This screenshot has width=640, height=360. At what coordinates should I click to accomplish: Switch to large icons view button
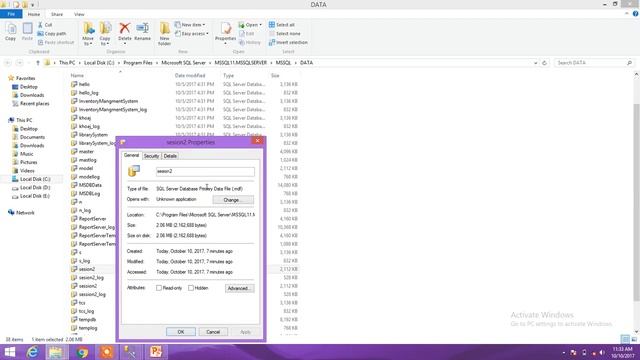(x=634, y=339)
